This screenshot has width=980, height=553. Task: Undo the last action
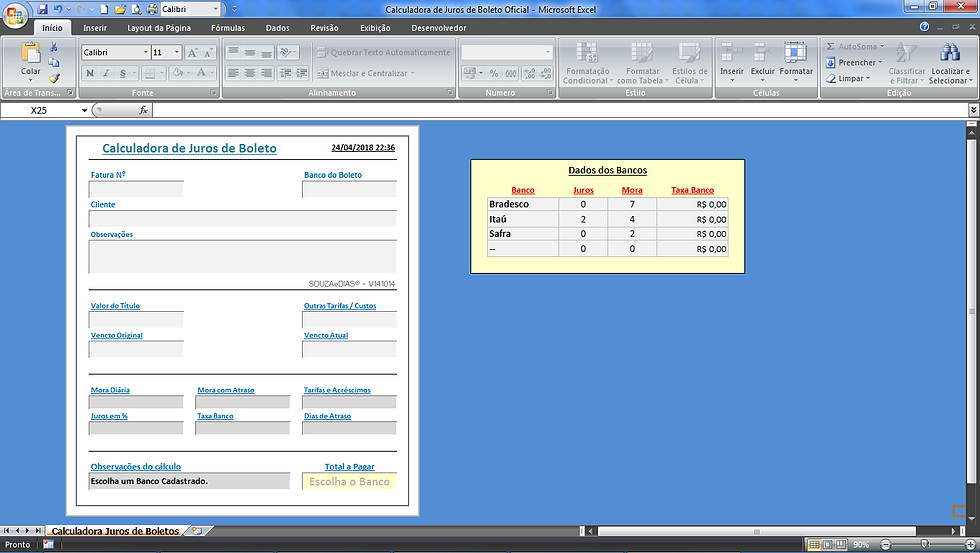pyautogui.click(x=58, y=9)
